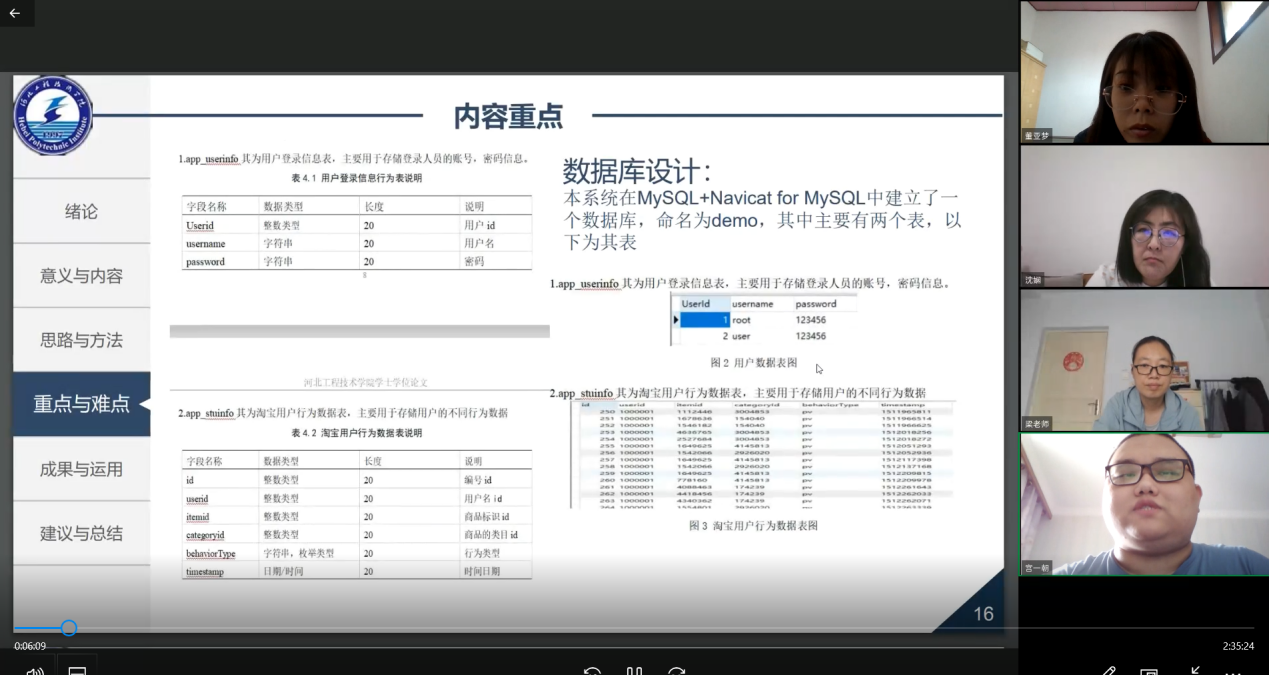Go to the 成果与运用 section

click(82, 469)
